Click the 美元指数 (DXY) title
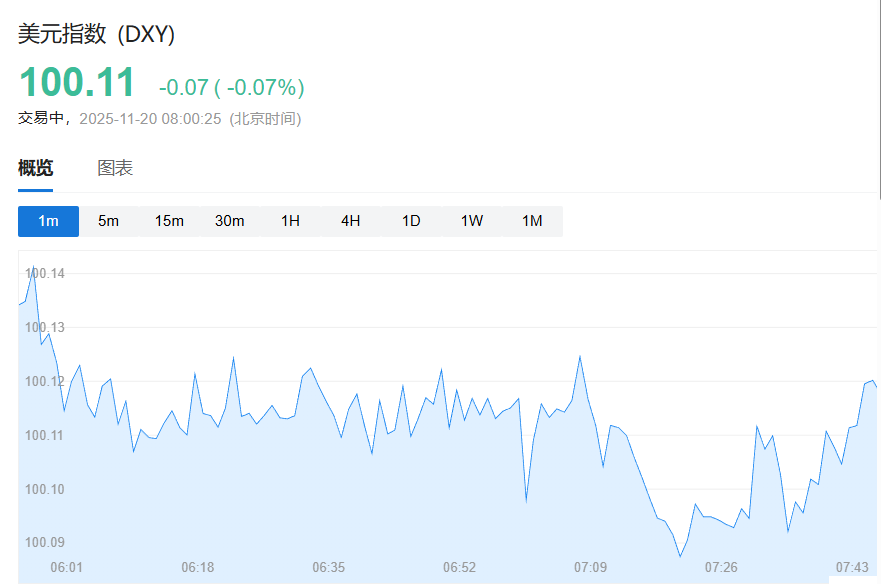 95,33
